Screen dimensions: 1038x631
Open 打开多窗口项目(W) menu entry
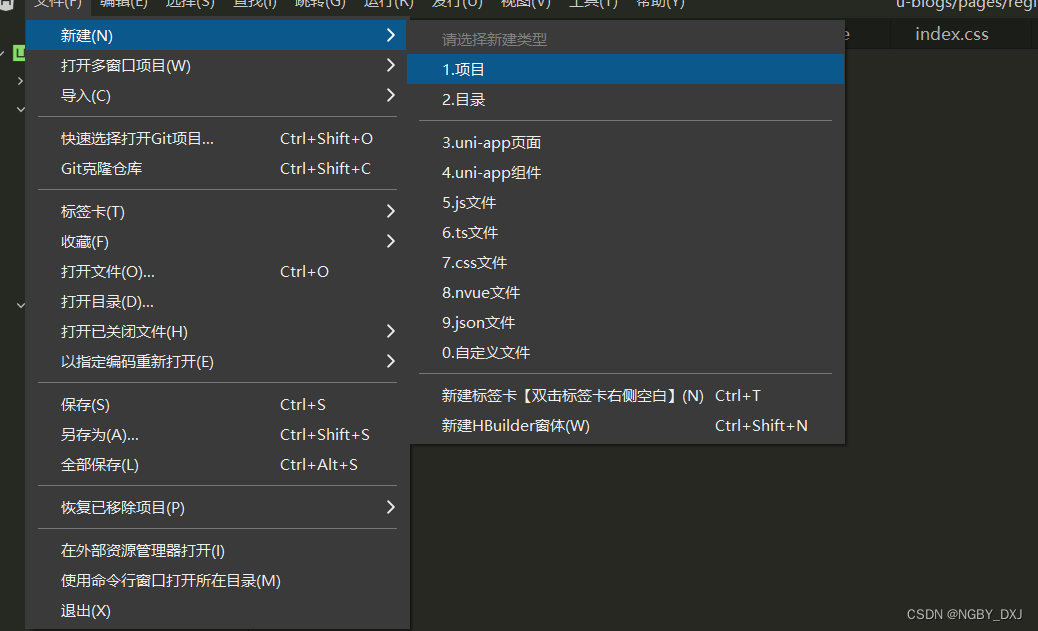tap(216, 66)
